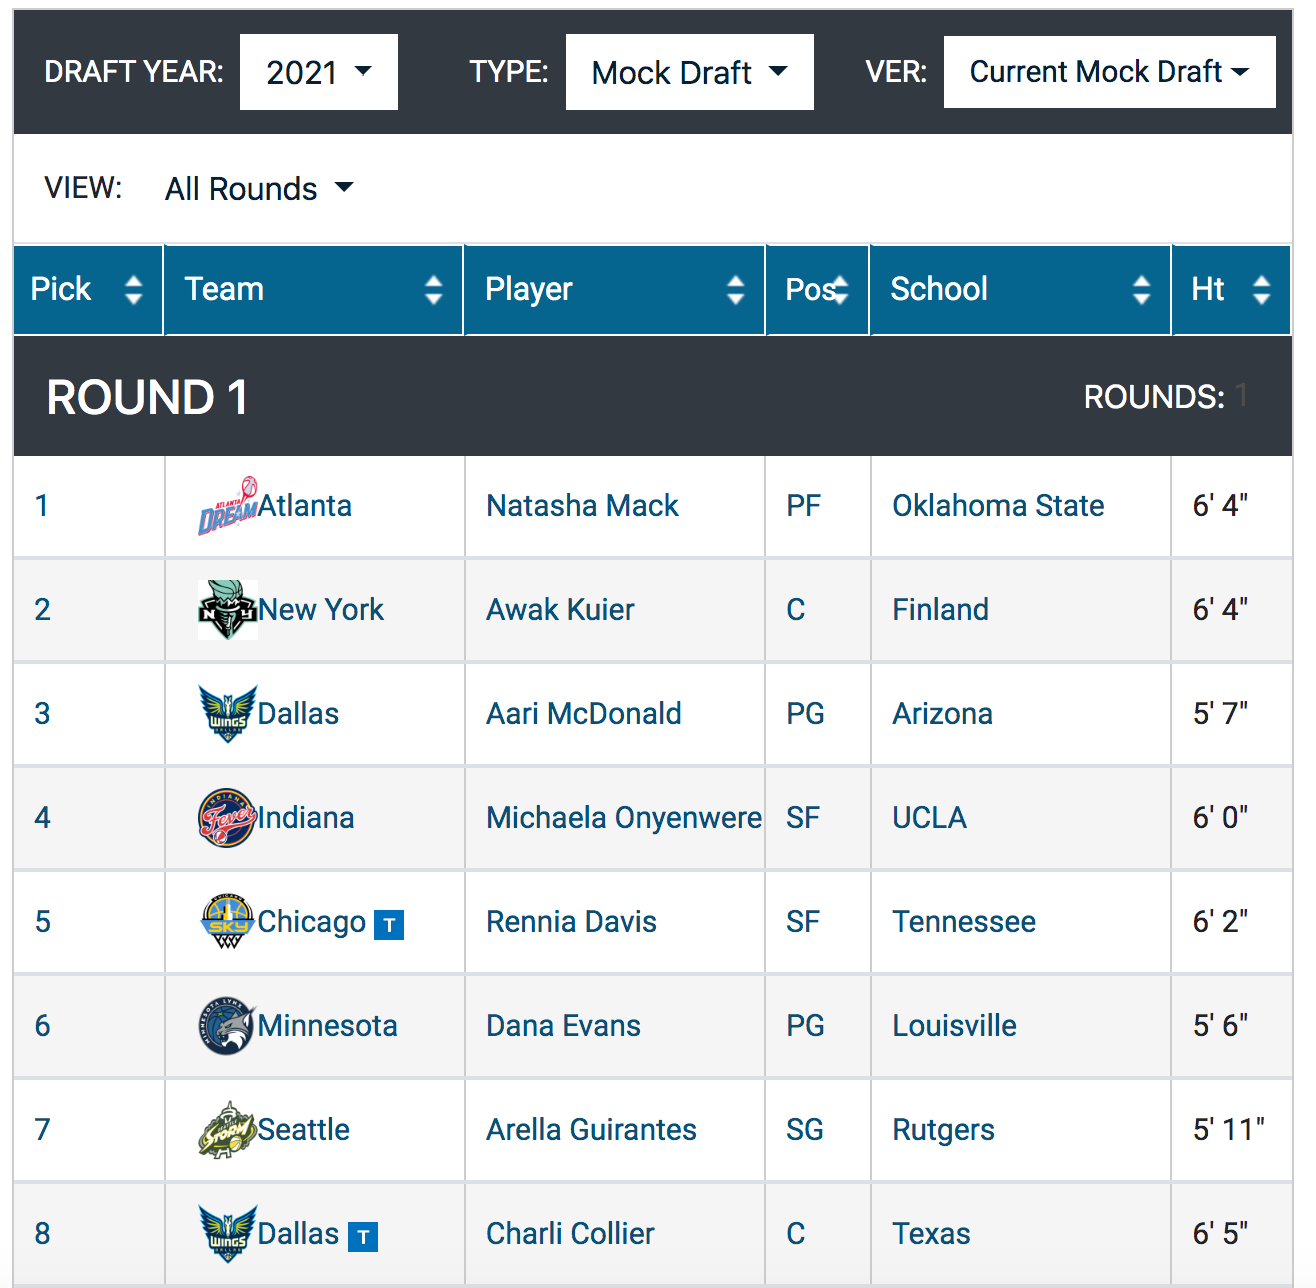Click the Minnesota Lynx team logo

point(228,1026)
